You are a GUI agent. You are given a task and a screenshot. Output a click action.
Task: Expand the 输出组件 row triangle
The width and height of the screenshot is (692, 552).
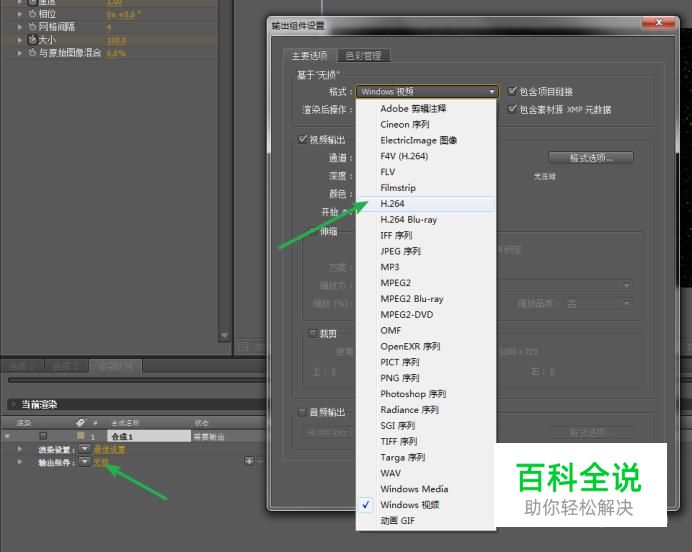[20, 462]
